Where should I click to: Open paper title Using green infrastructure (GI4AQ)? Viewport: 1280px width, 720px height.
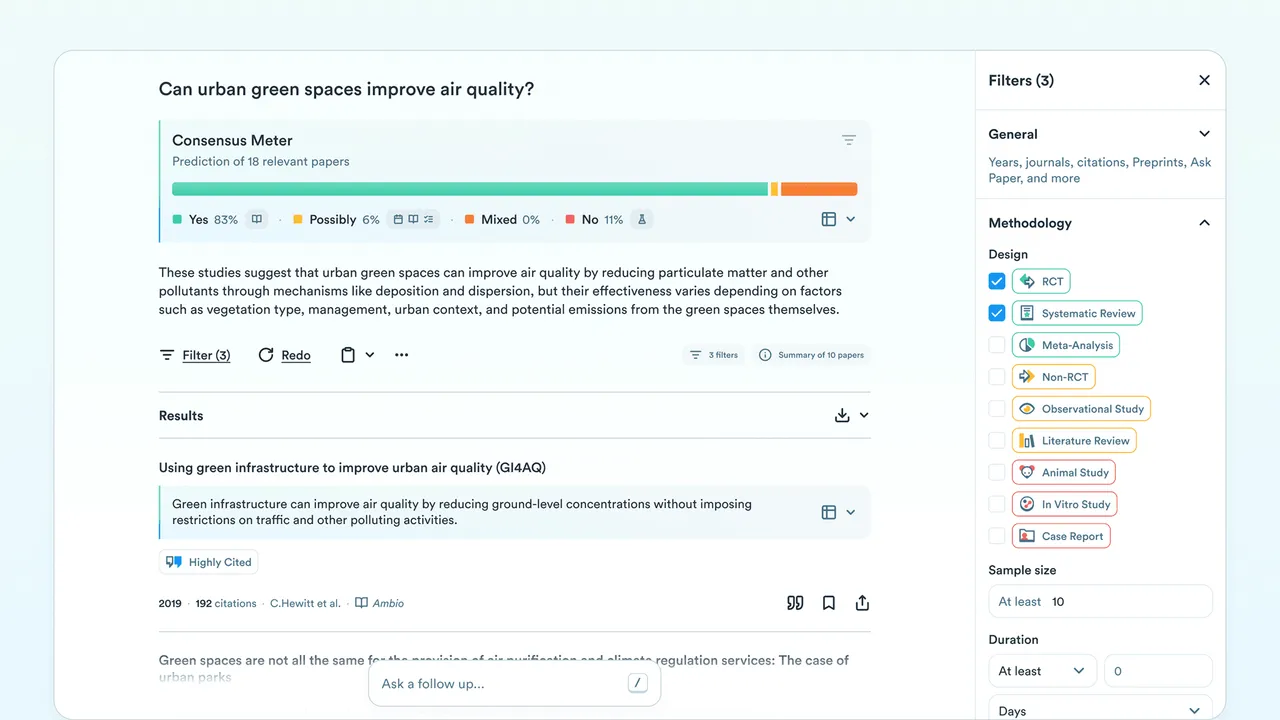coord(352,467)
